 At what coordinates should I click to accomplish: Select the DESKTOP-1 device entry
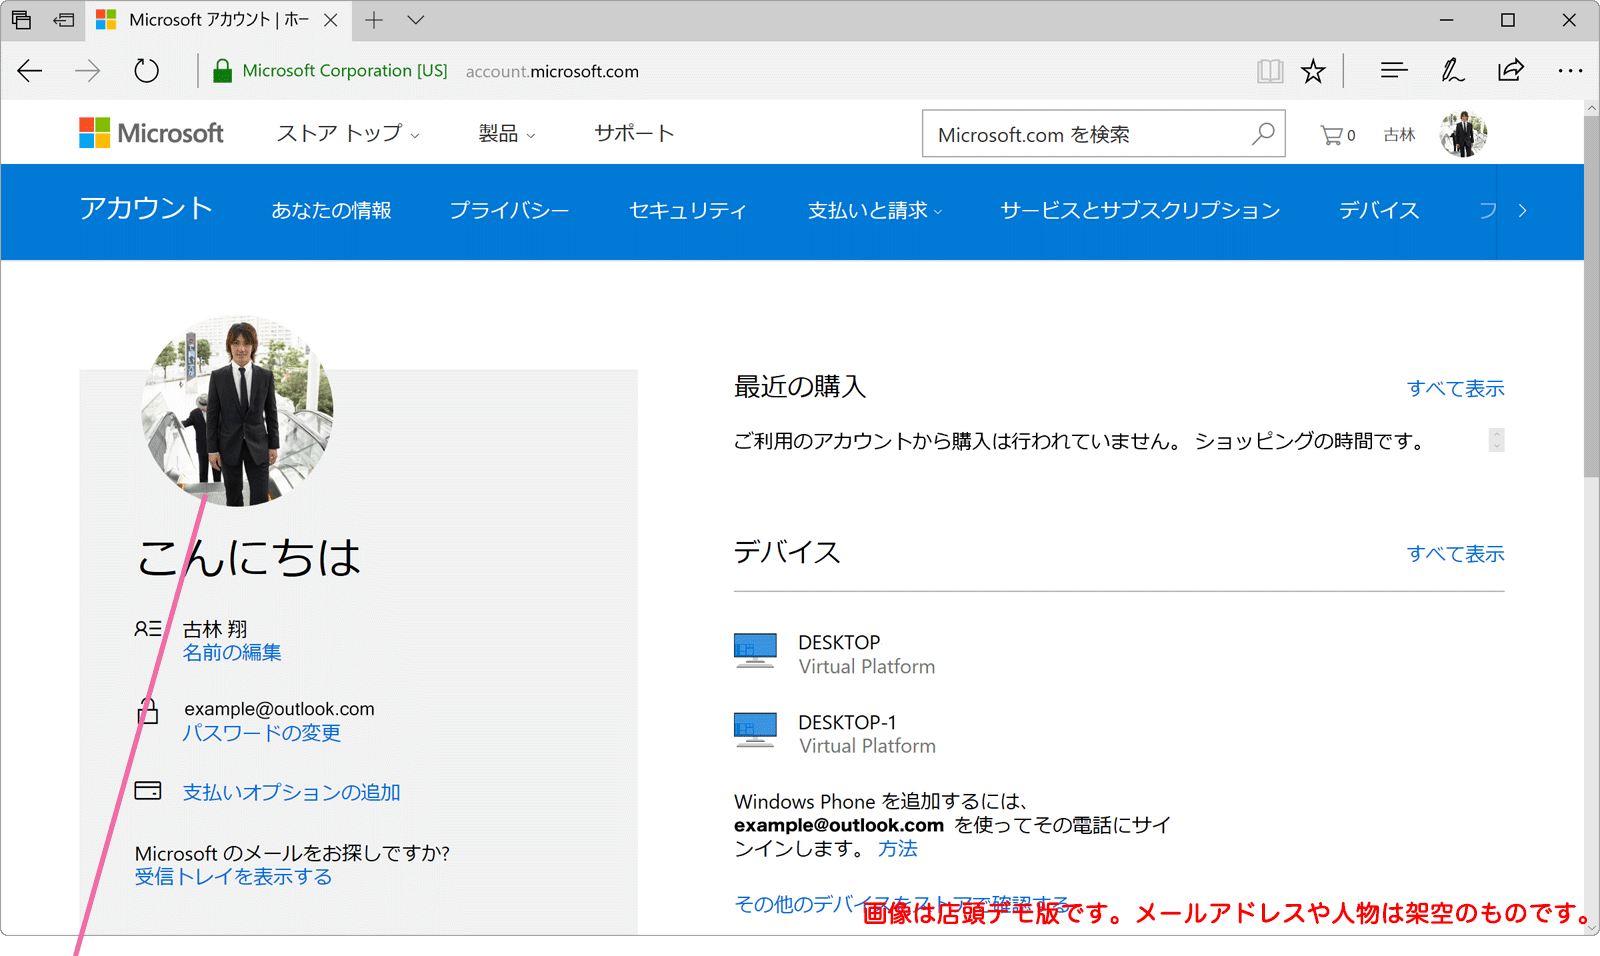click(x=835, y=734)
